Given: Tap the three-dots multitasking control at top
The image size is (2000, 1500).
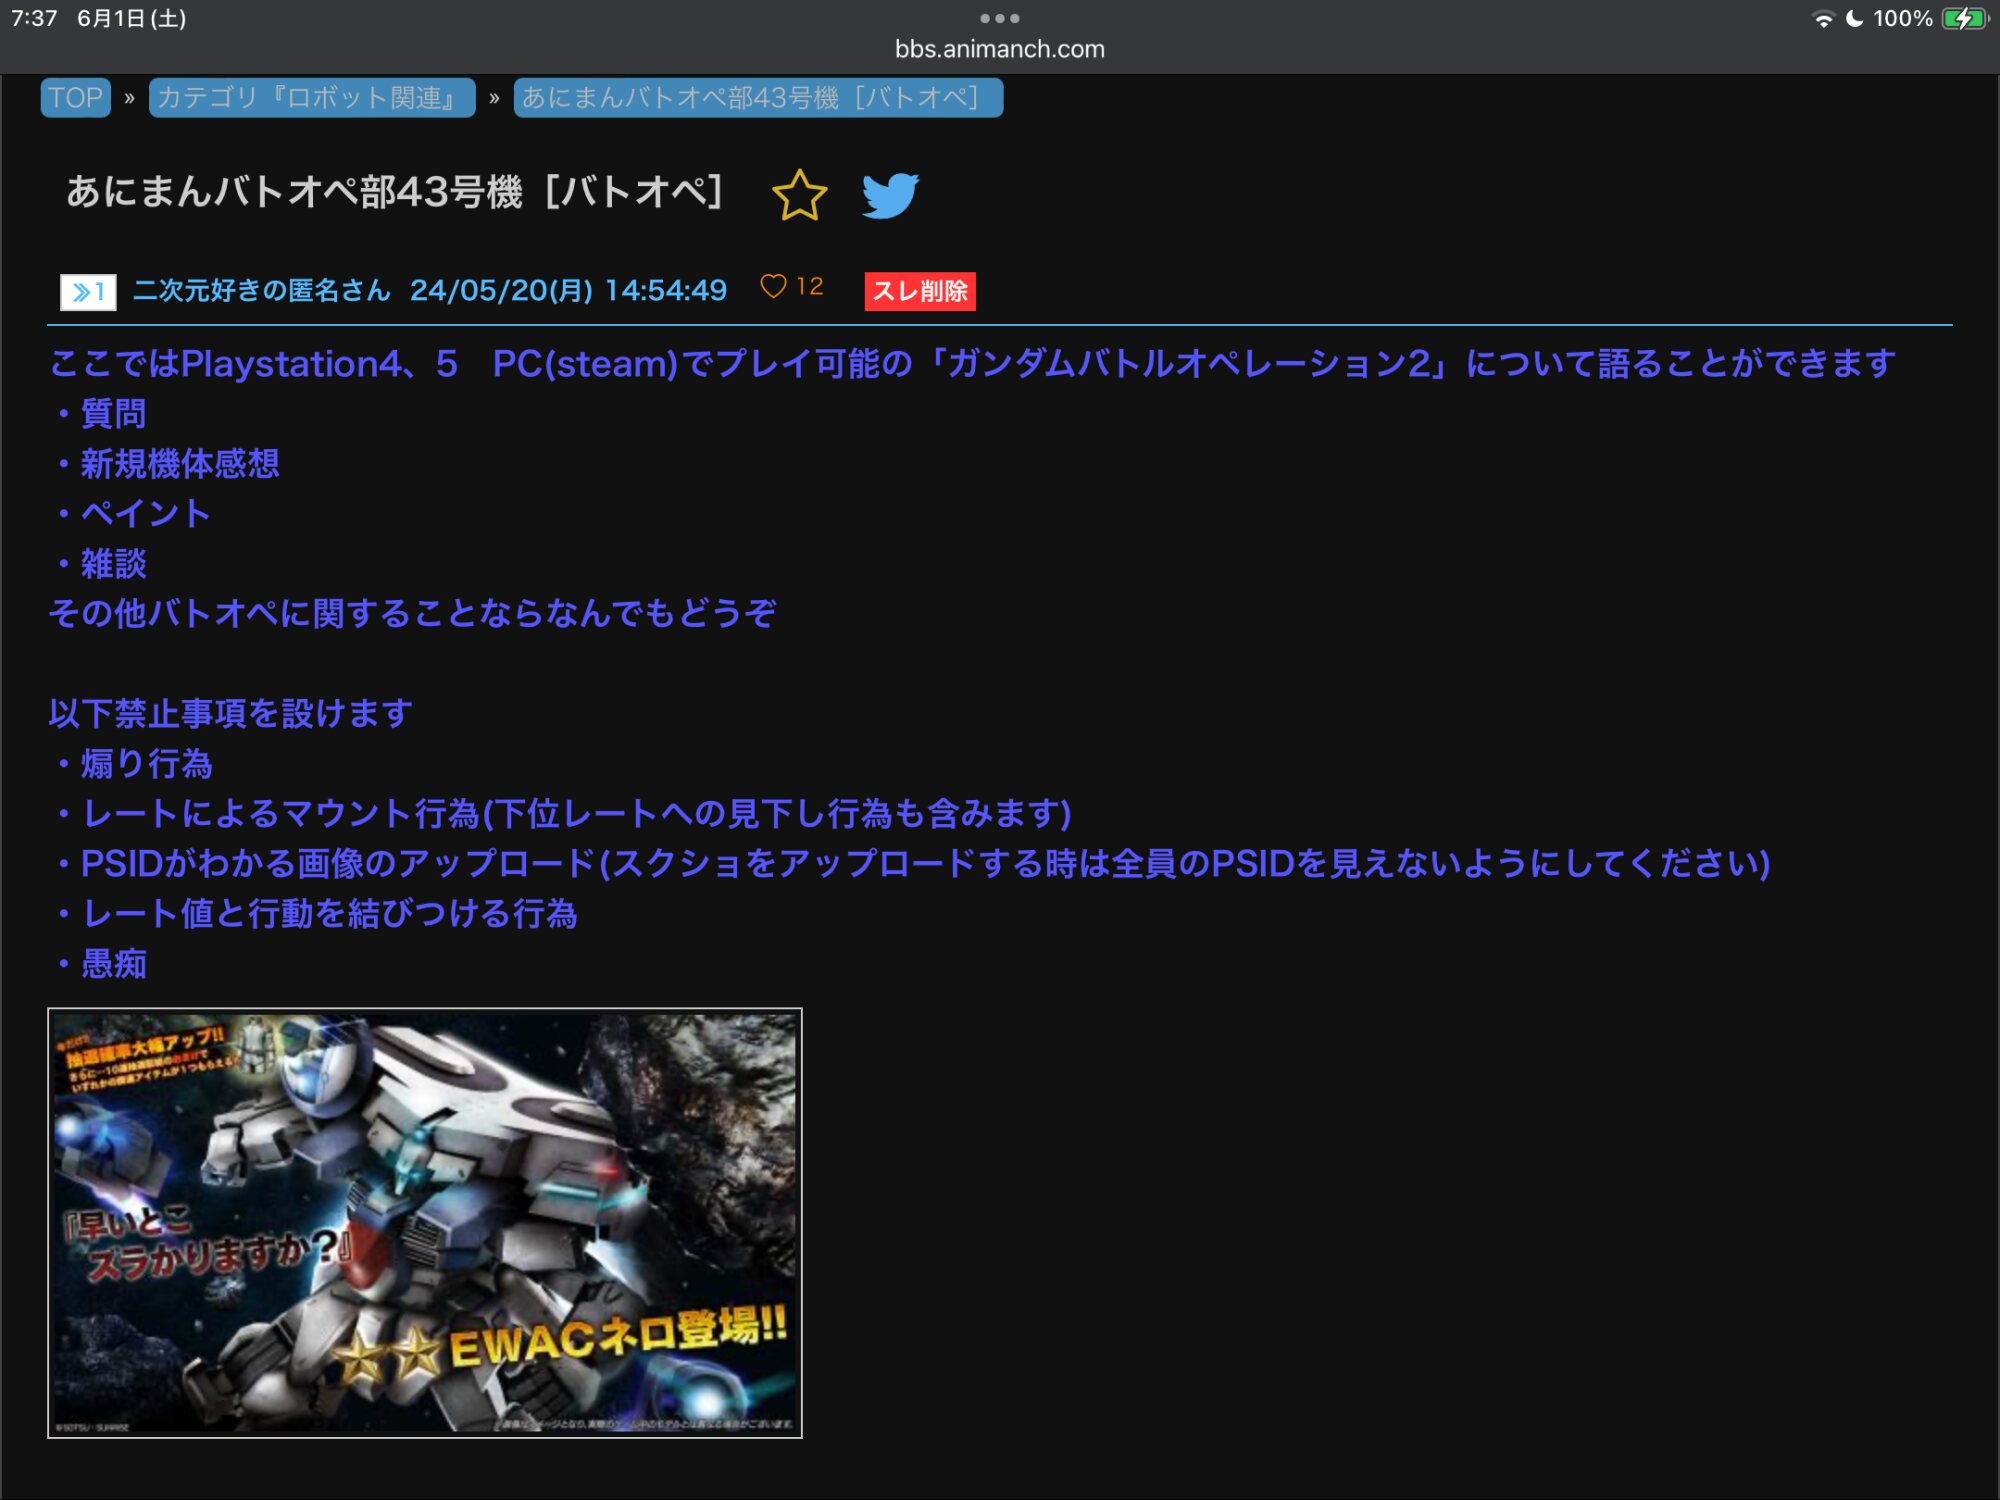Looking at the screenshot, I should (999, 18).
